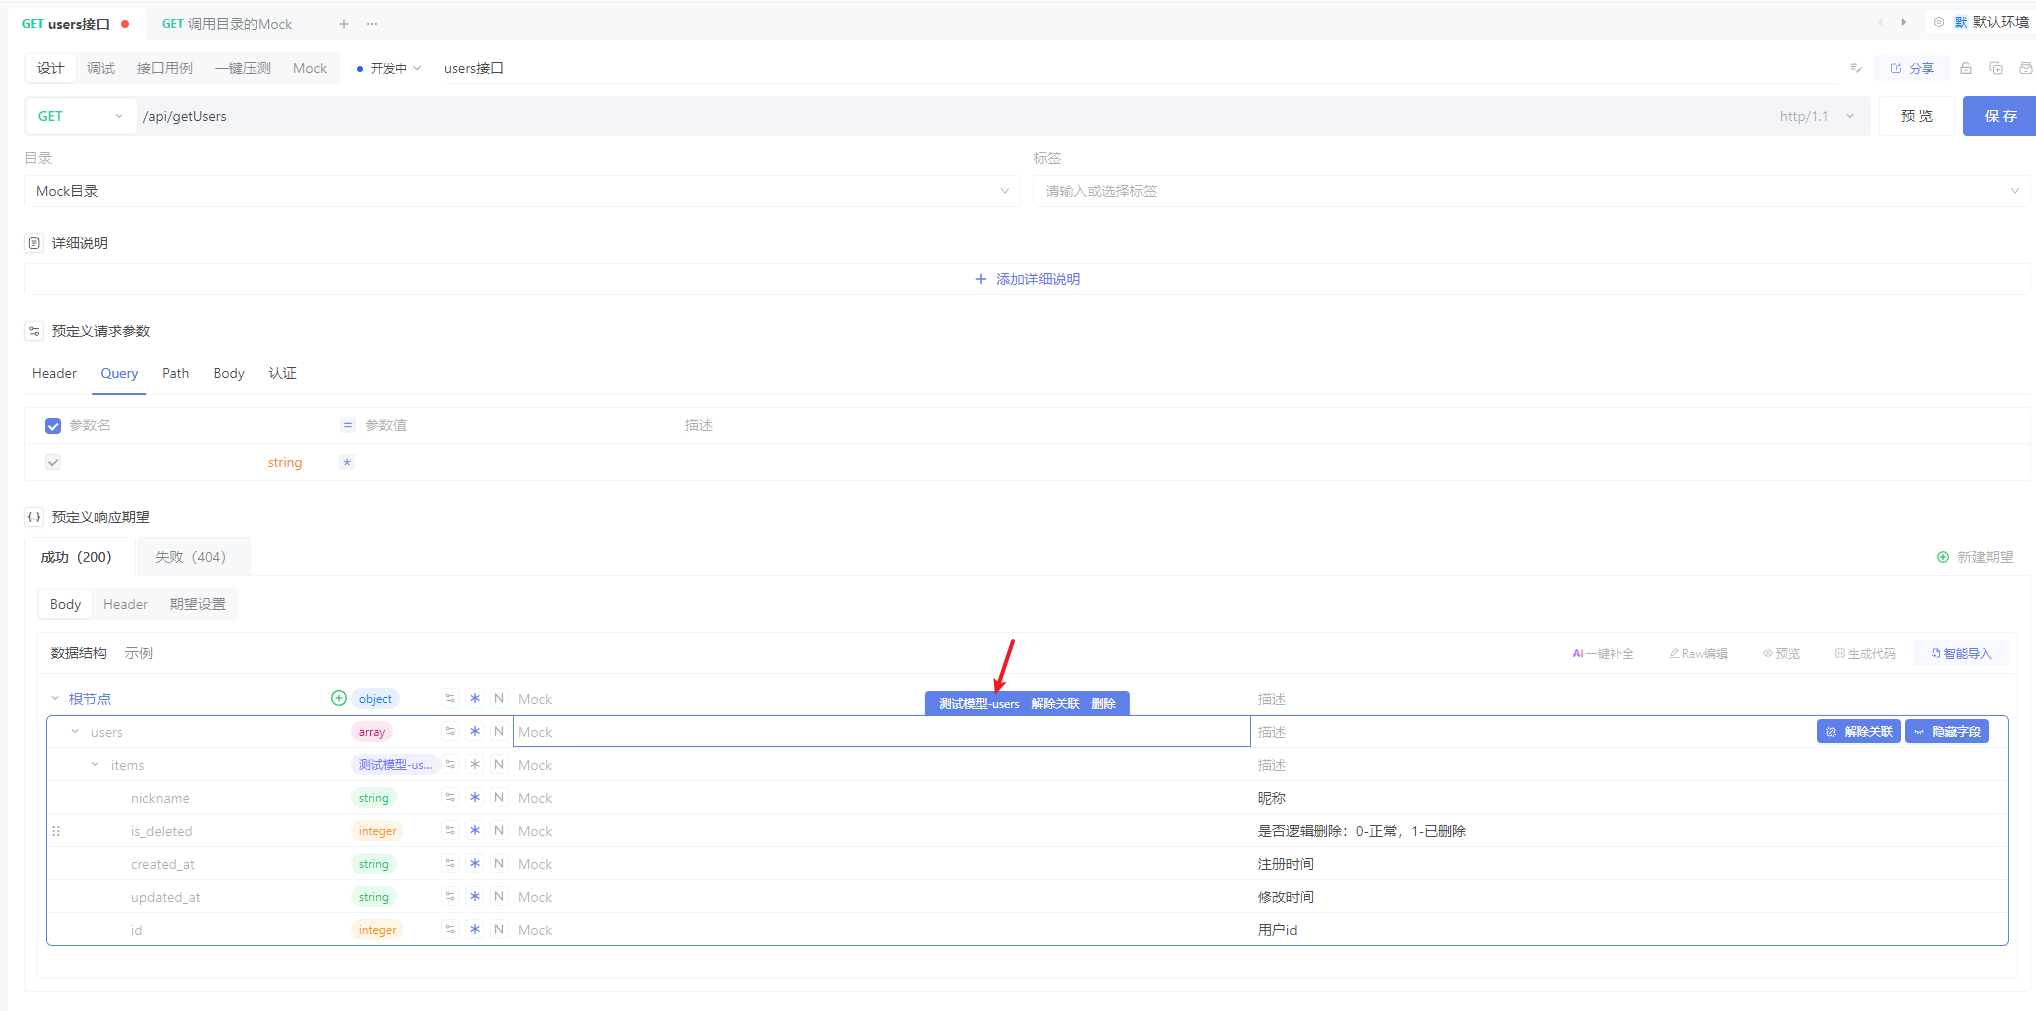Click the 保存 save button

tap(2000, 116)
